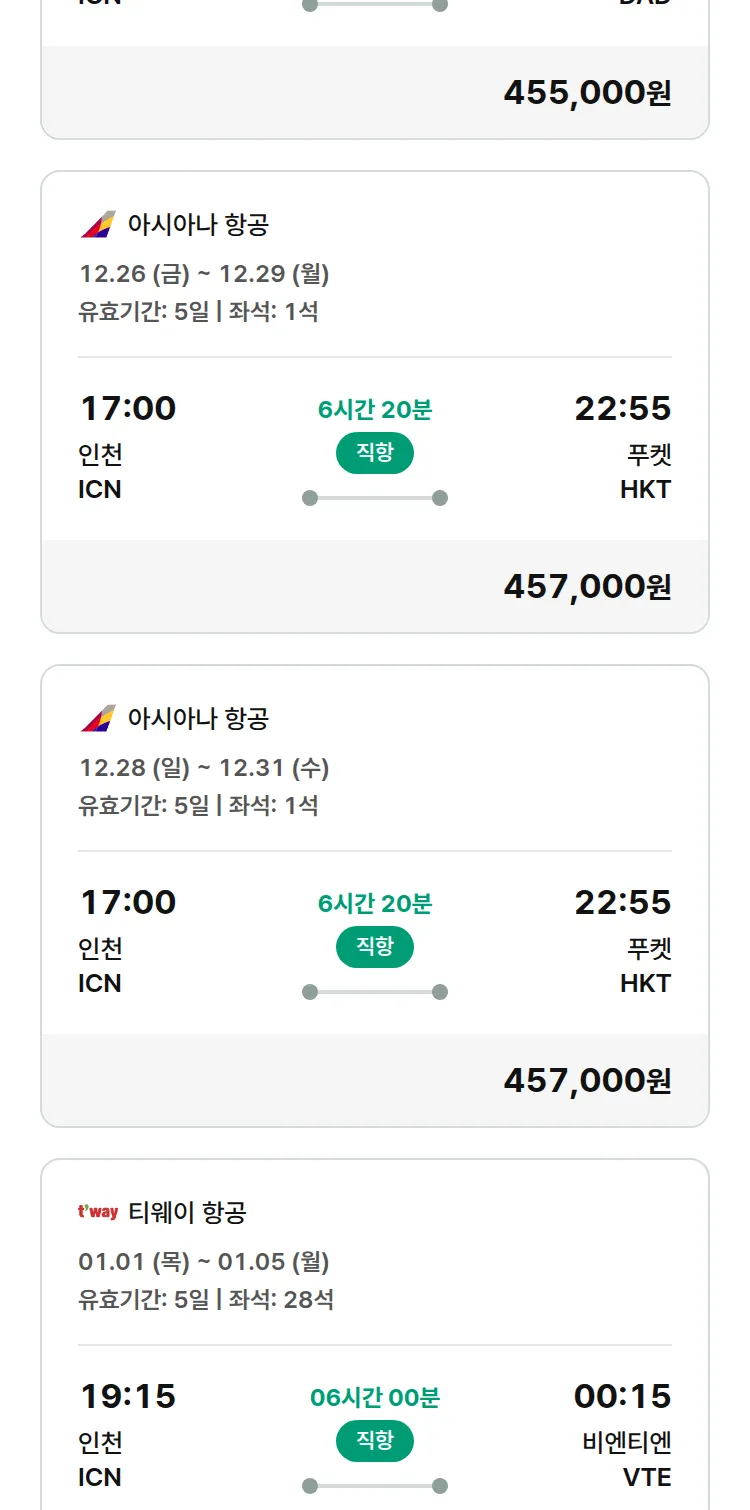
Task: Tap 22:55 arrival on the 12.28 card
Action: pos(622,902)
